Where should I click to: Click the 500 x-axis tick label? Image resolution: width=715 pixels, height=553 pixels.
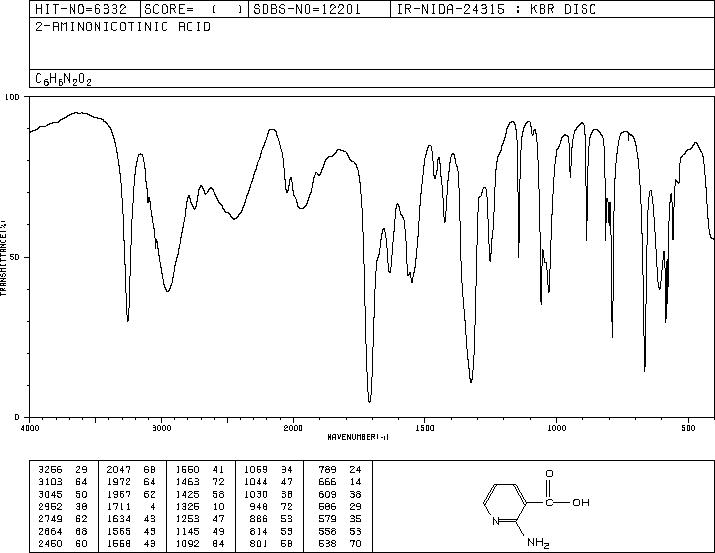(688, 428)
